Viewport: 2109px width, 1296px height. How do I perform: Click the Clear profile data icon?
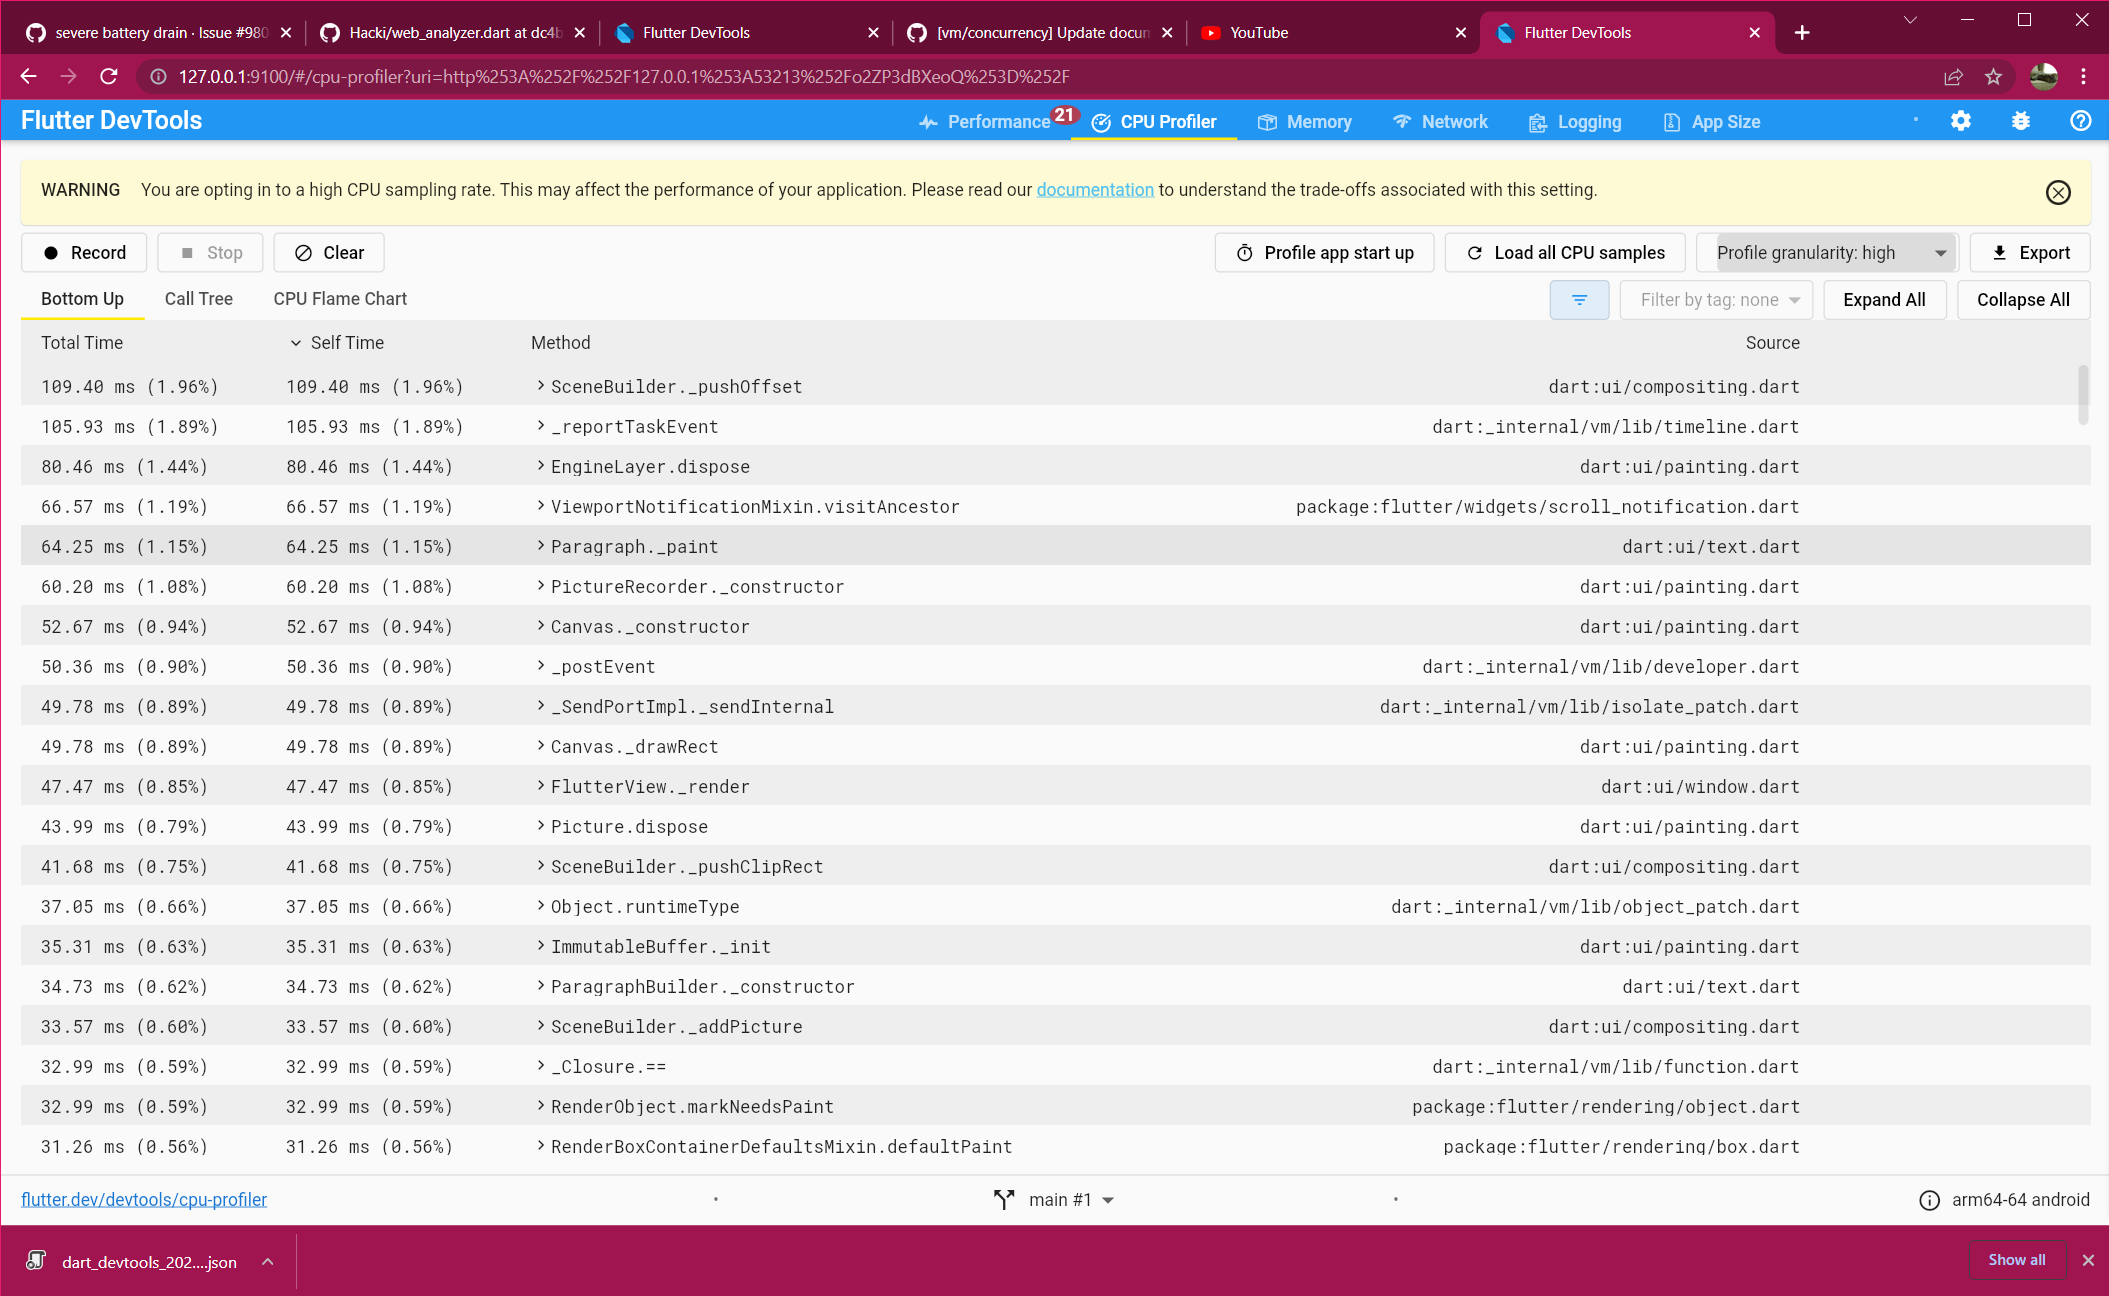[x=303, y=252]
